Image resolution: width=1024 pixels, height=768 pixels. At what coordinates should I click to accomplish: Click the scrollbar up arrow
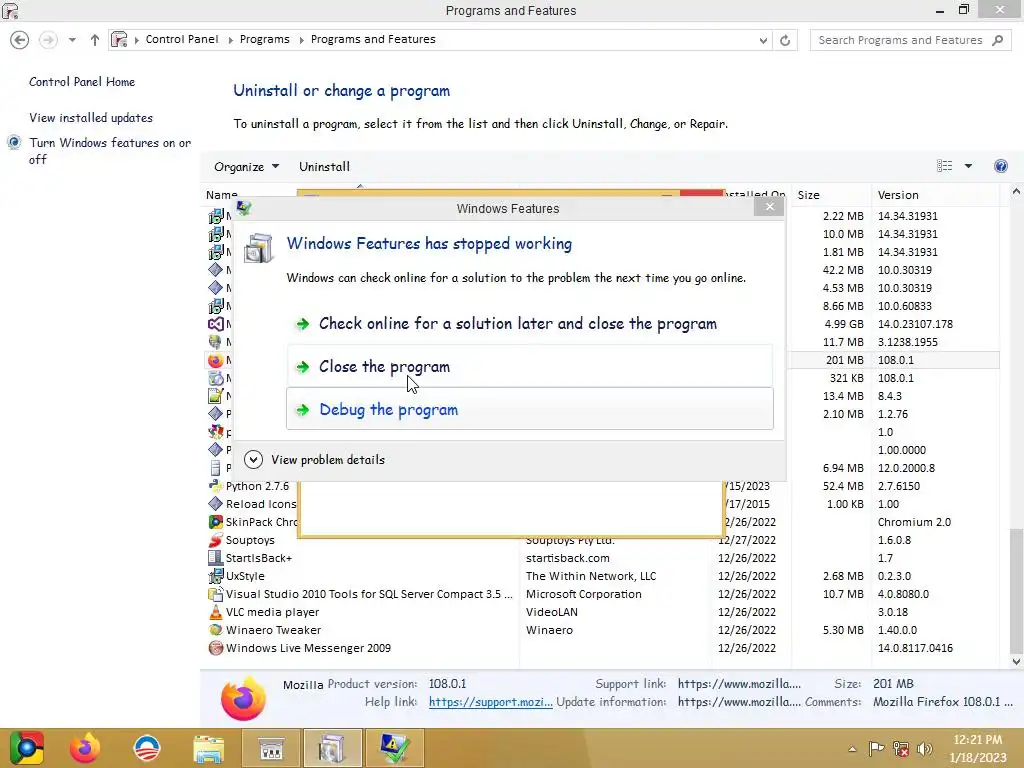click(x=1016, y=192)
